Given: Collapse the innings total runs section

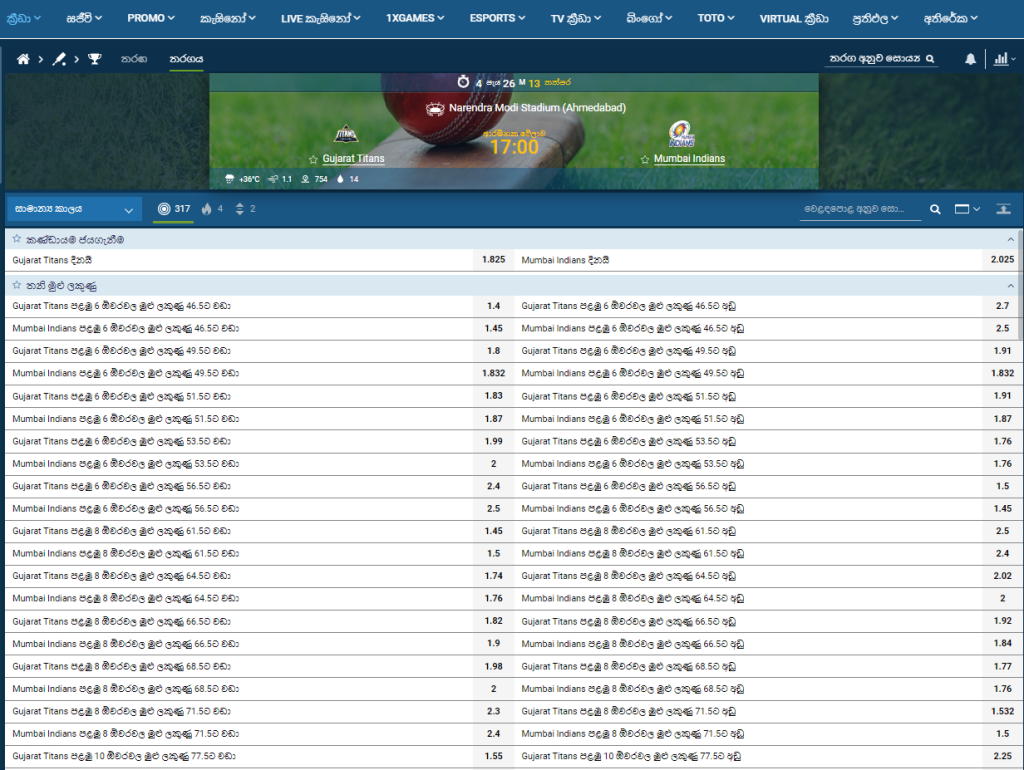Looking at the screenshot, I should 1010,285.
